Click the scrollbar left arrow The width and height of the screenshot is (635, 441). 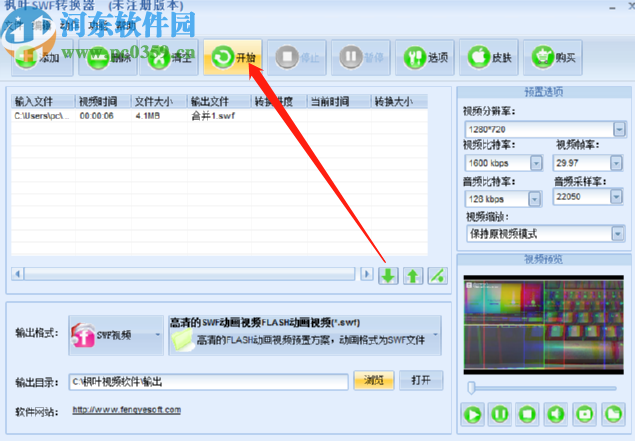(x=17, y=274)
